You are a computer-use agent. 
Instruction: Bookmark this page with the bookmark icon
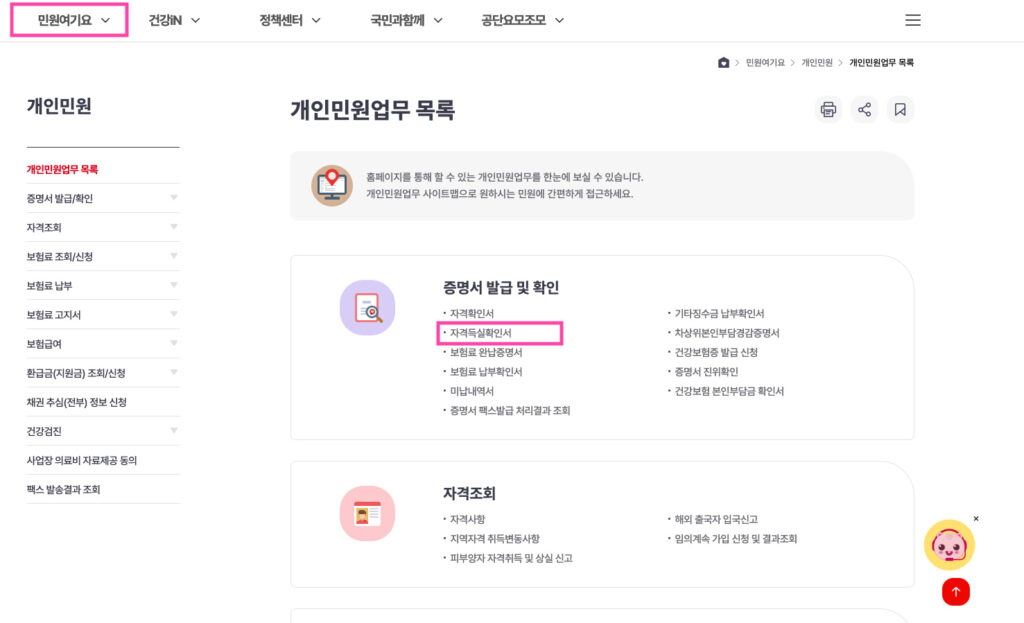click(x=900, y=110)
